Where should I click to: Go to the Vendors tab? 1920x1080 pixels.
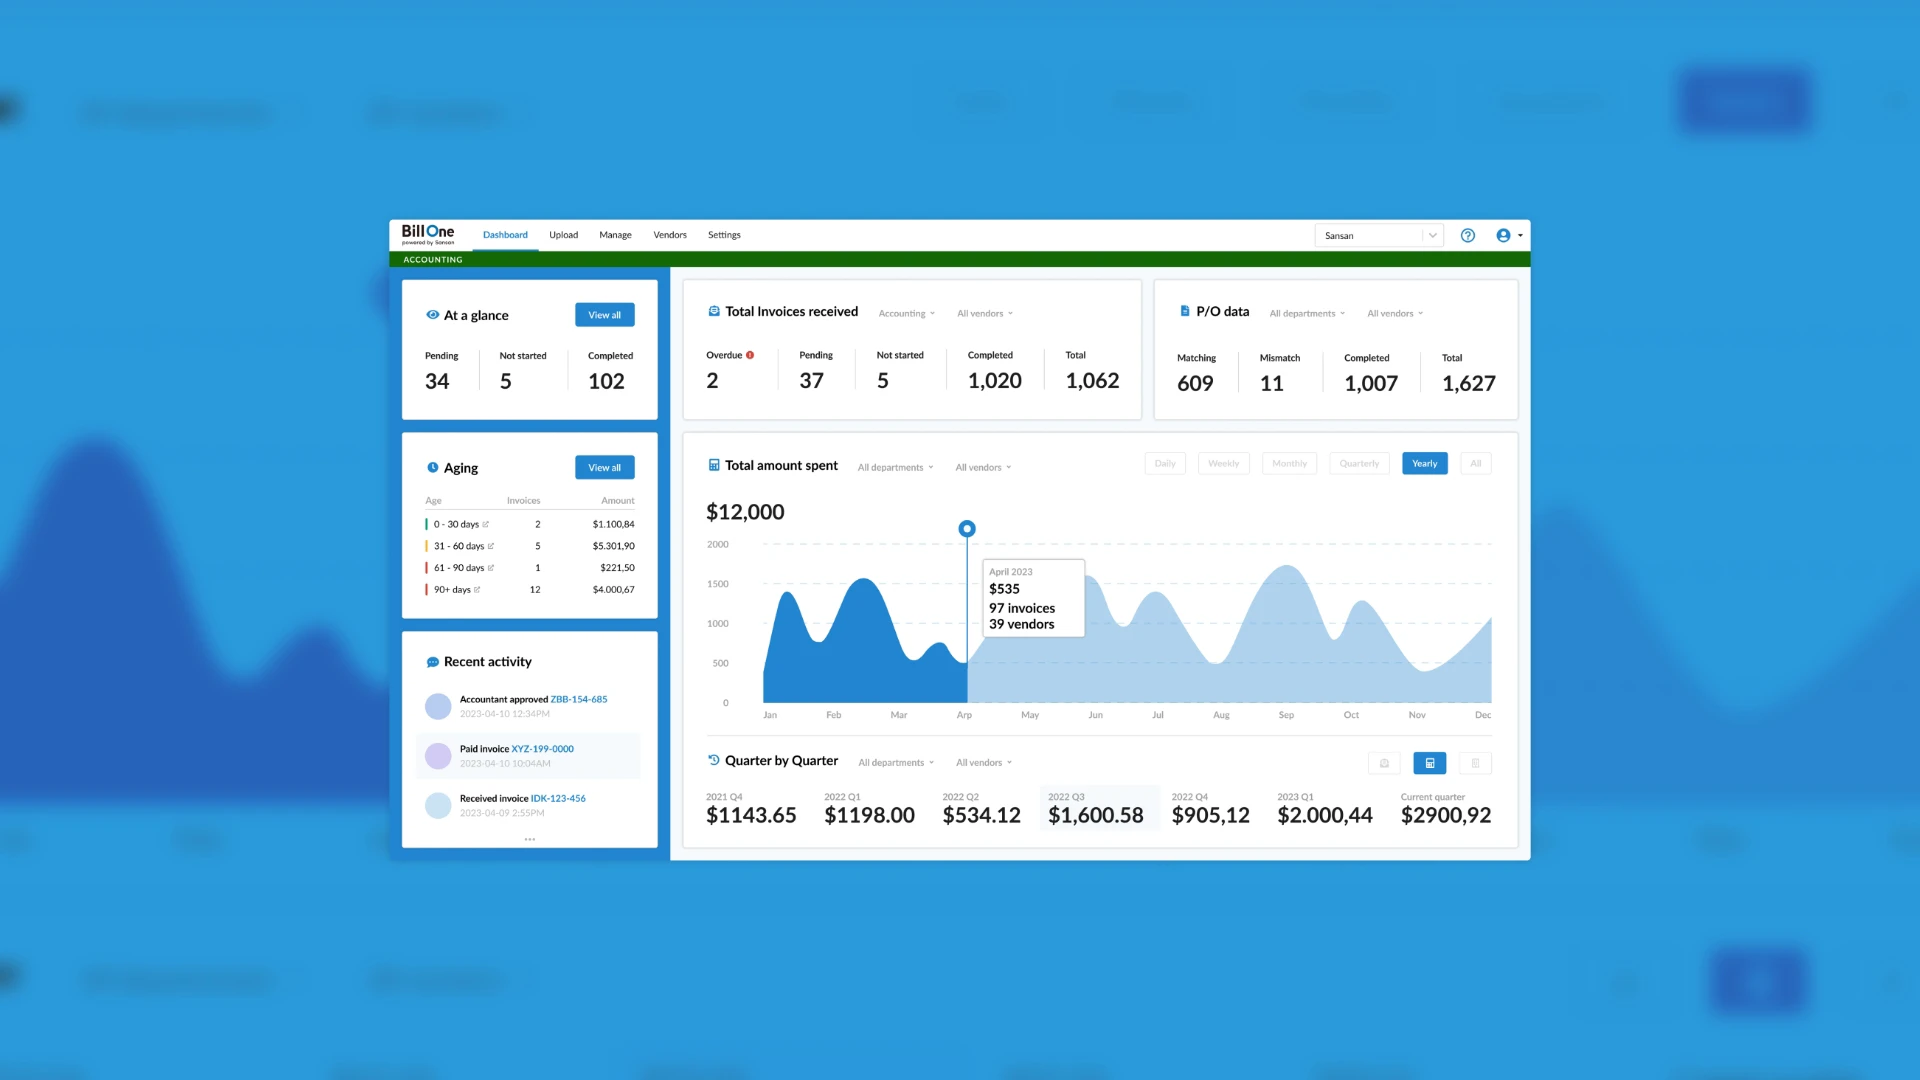(670, 235)
